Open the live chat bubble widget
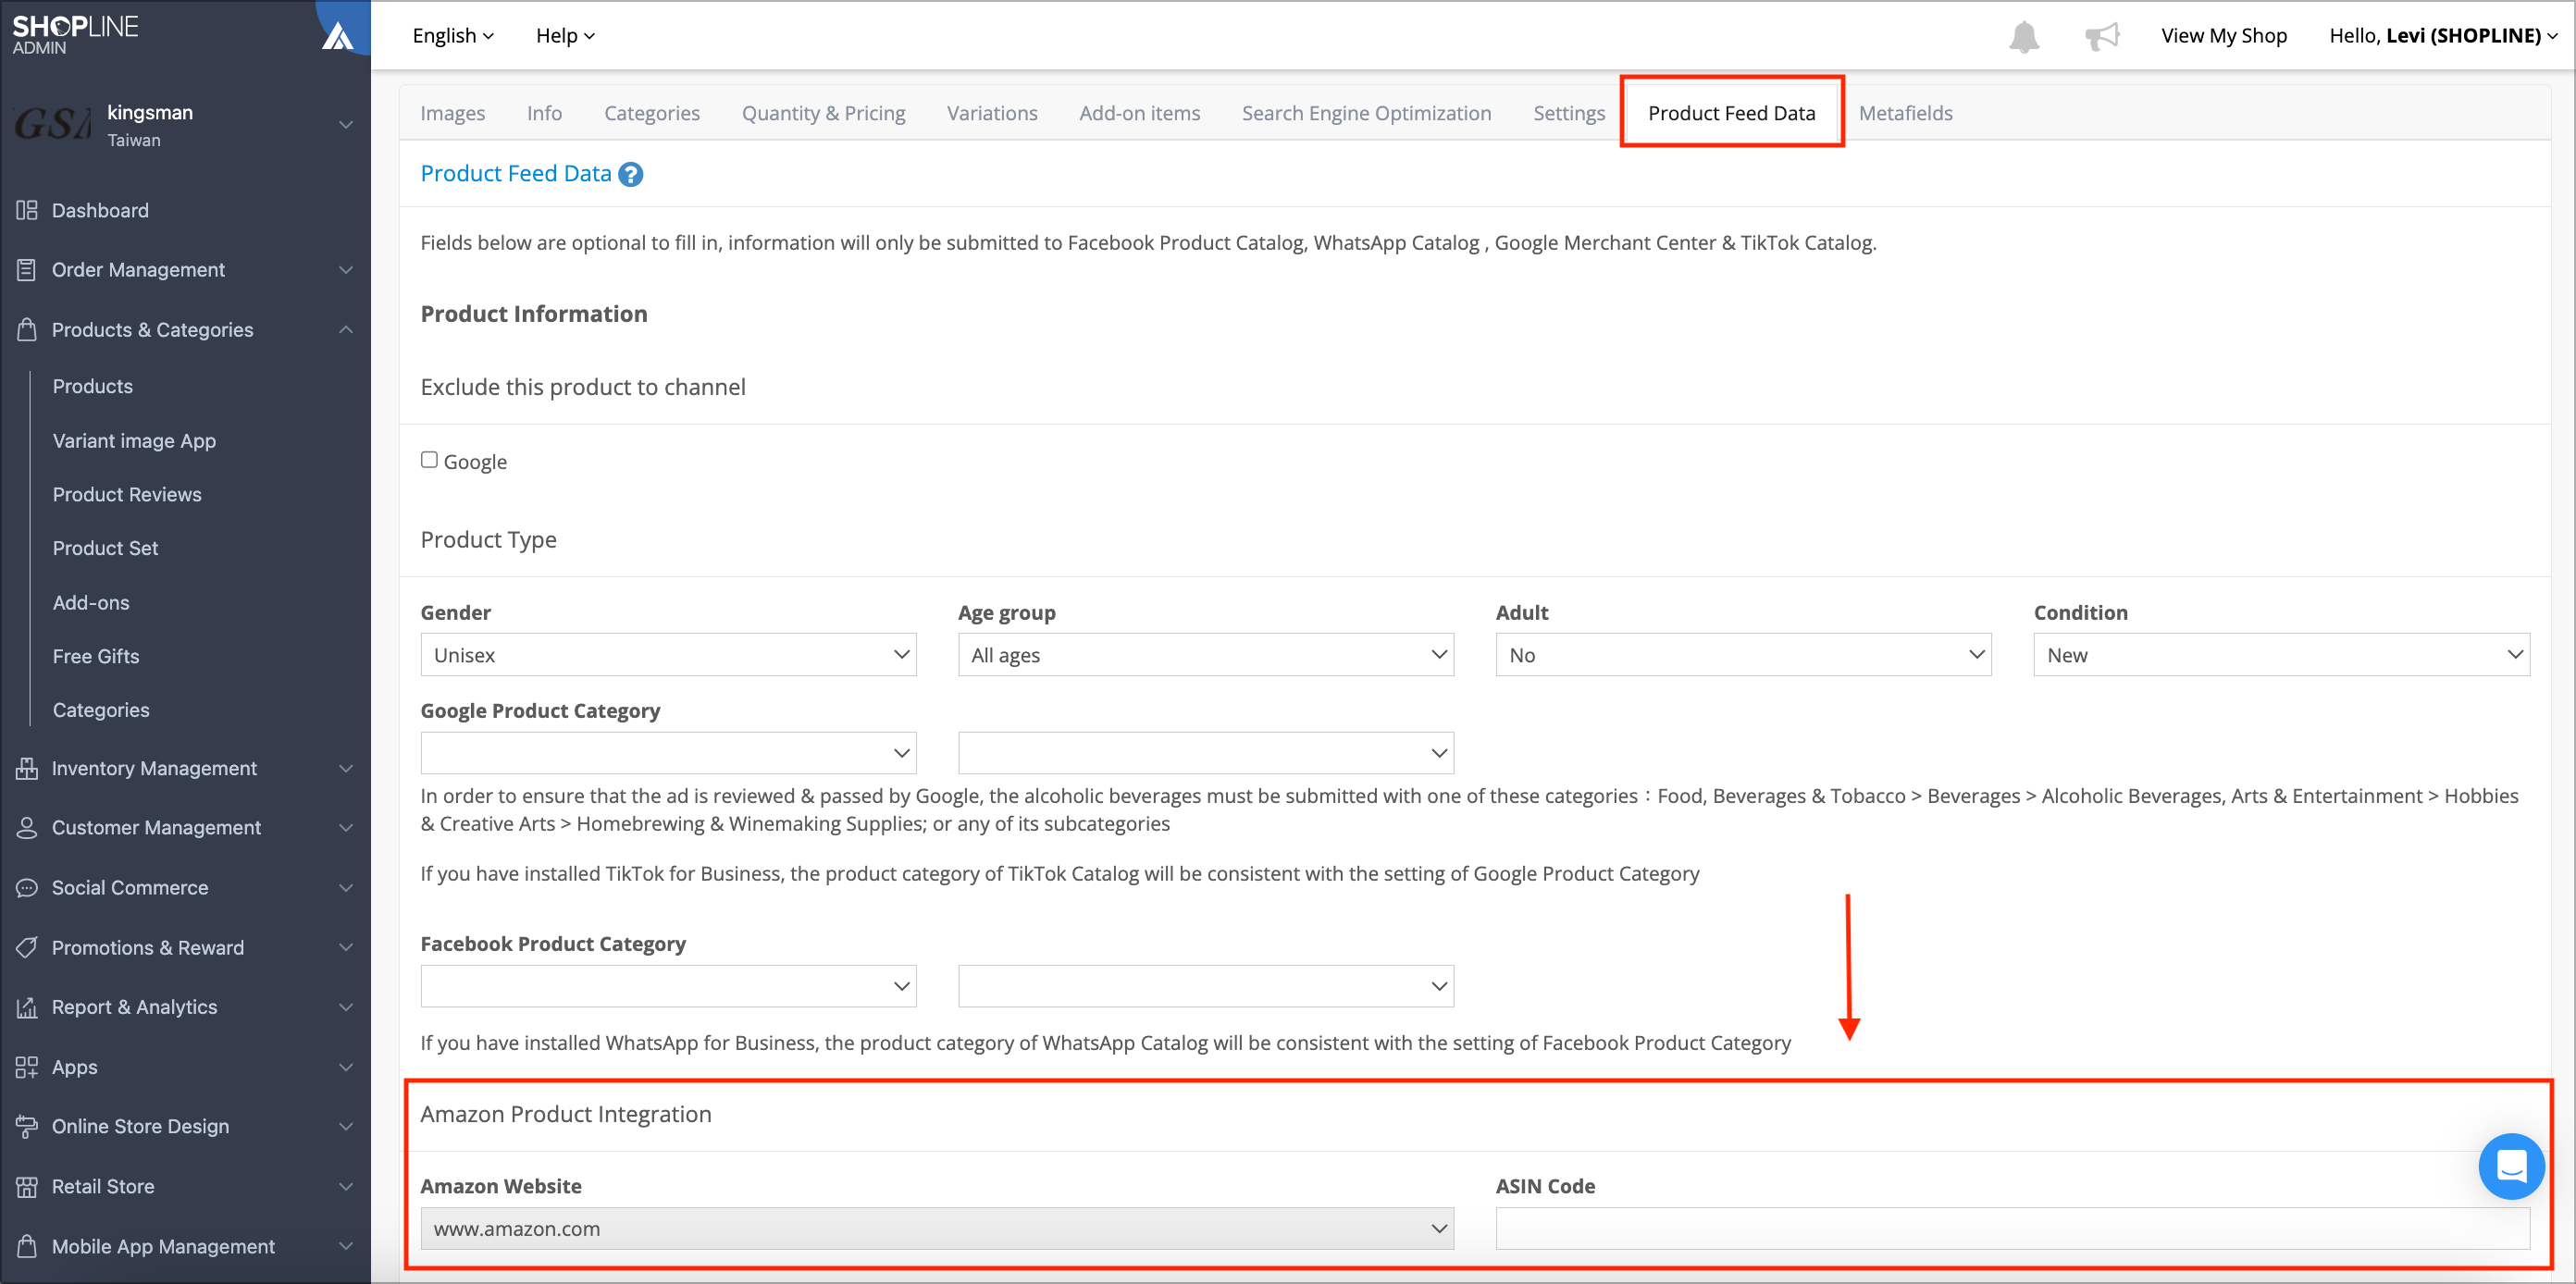 click(2510, 1166)
